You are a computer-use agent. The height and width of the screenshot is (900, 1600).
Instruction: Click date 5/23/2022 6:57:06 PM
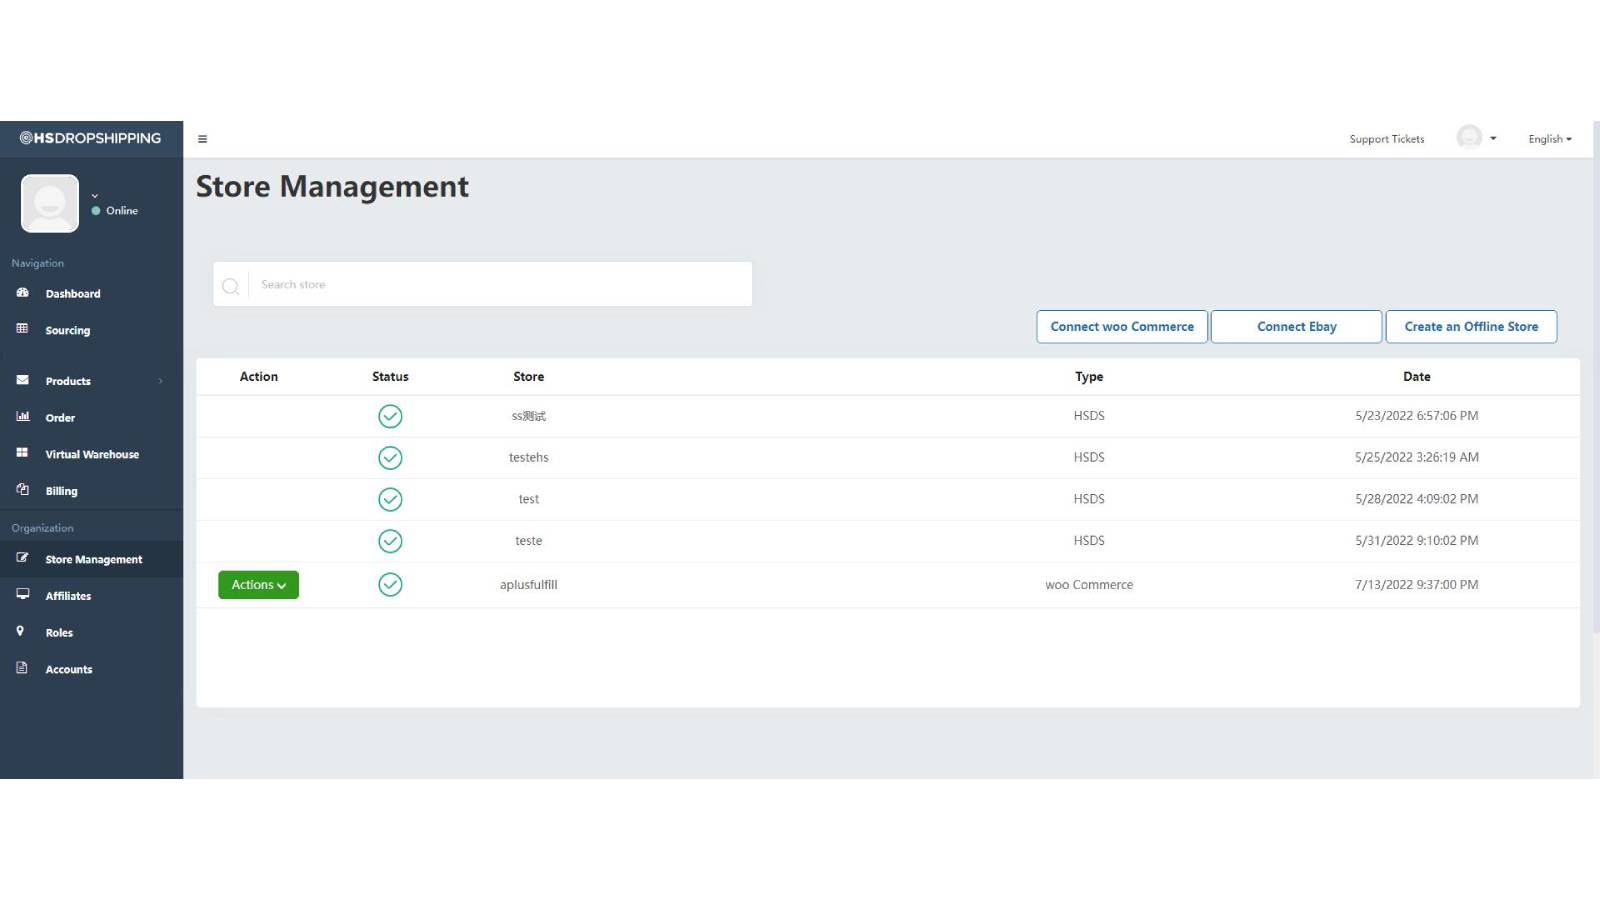1417,416
